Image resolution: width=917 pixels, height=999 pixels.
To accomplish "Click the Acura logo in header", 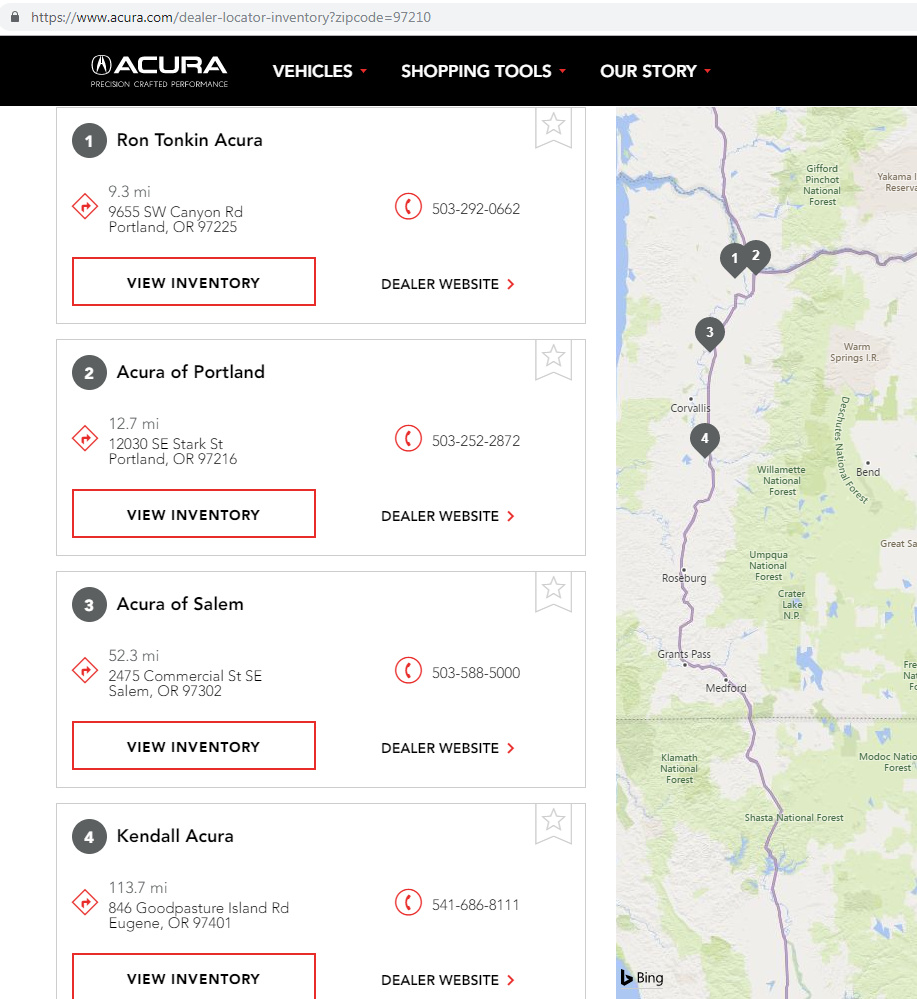I will coord(159,71).
